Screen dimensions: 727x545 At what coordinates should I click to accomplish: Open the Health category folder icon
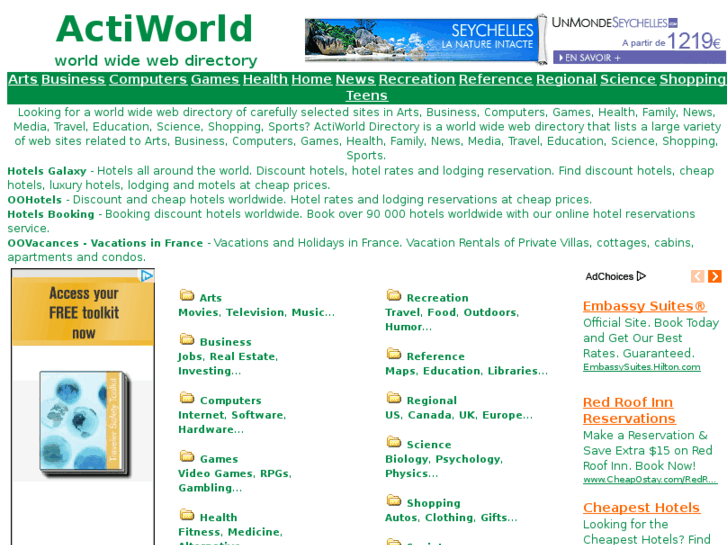click(187, 515)
